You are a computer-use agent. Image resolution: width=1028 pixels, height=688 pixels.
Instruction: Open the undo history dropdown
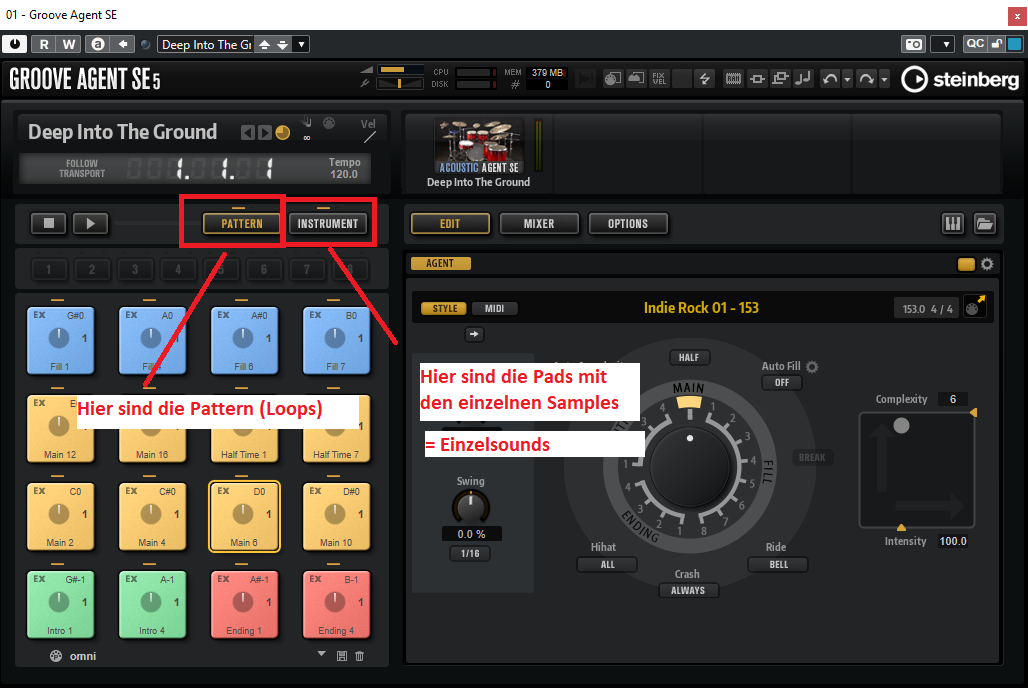pyautogui.click(x=847, y=79)
